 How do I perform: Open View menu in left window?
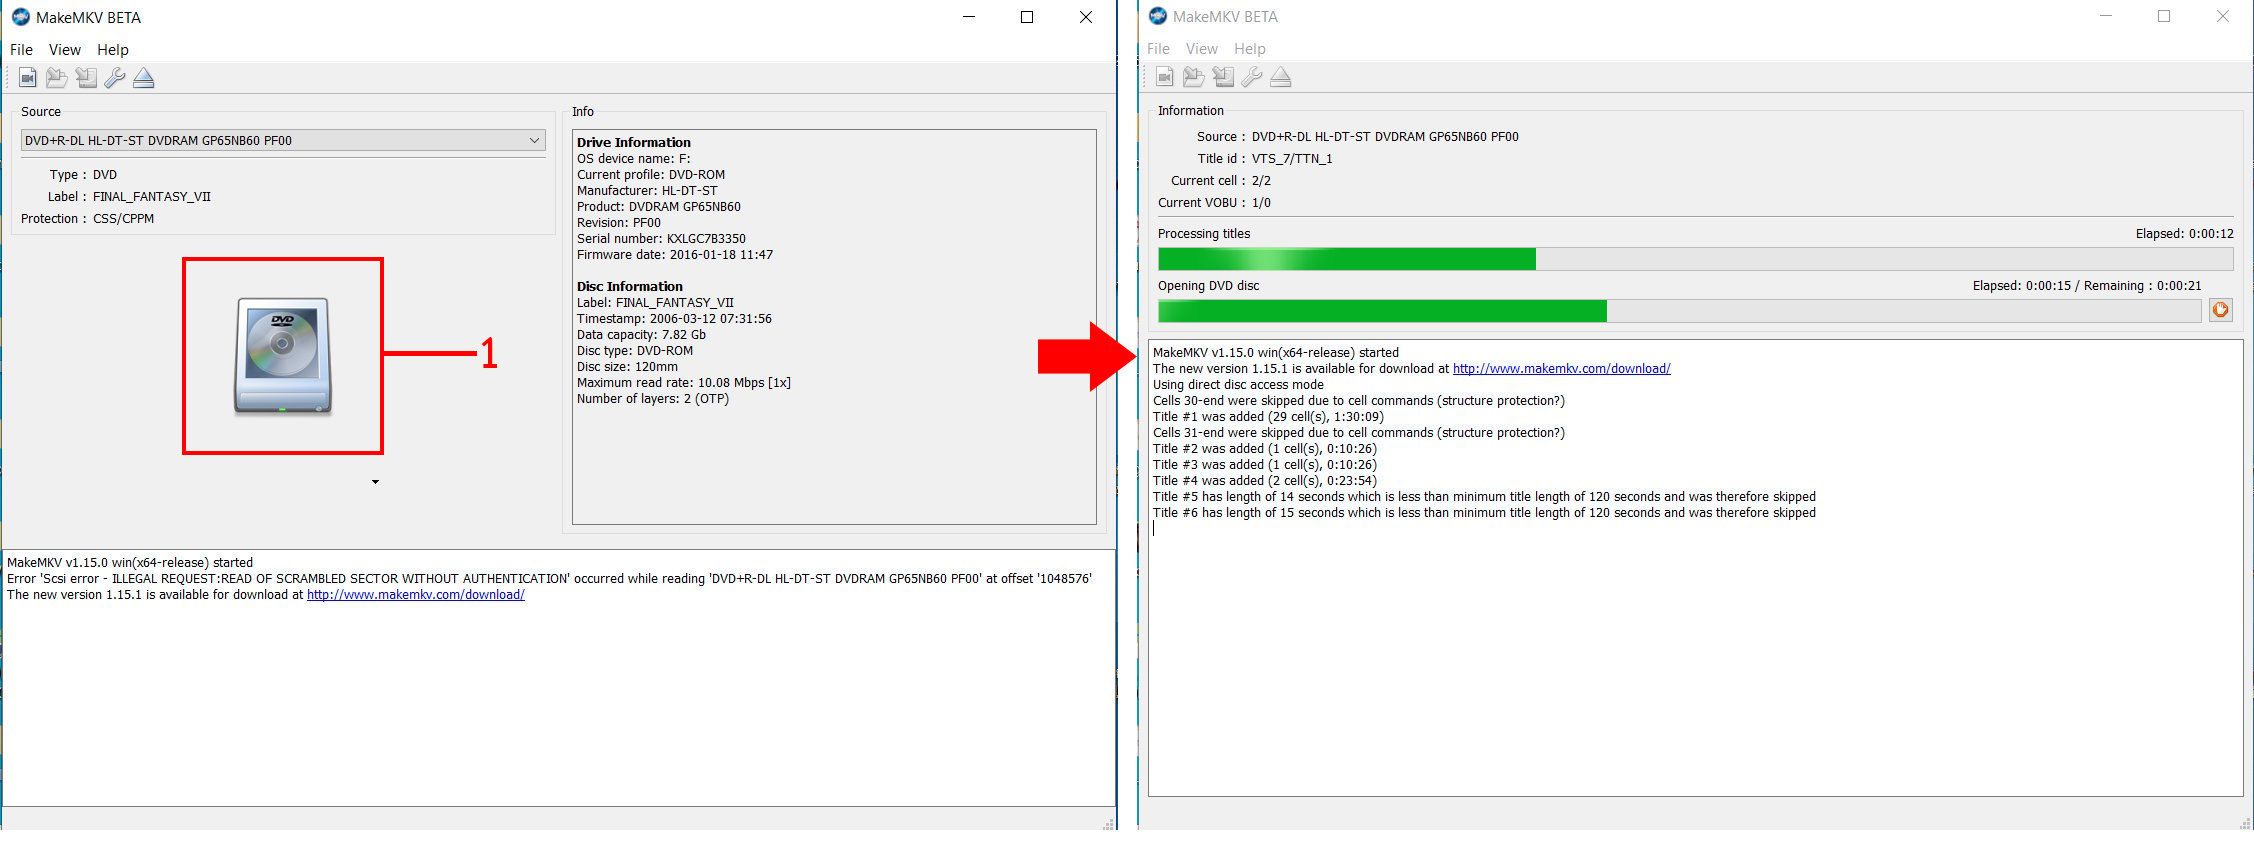65,50
